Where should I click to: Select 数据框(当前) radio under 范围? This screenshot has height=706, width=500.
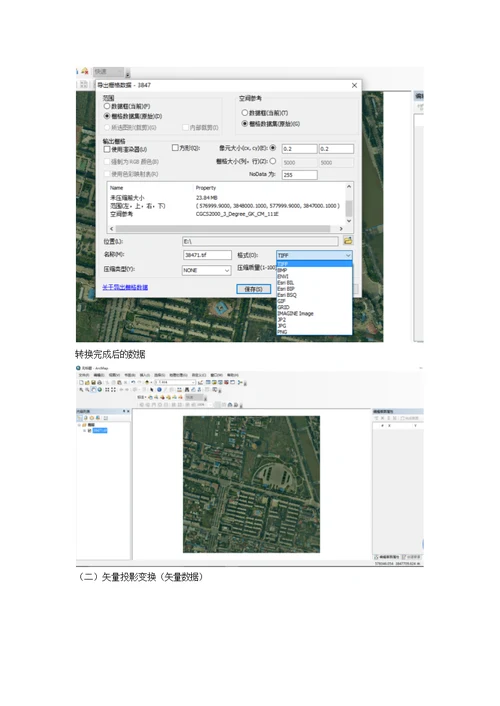click(107, 106)
